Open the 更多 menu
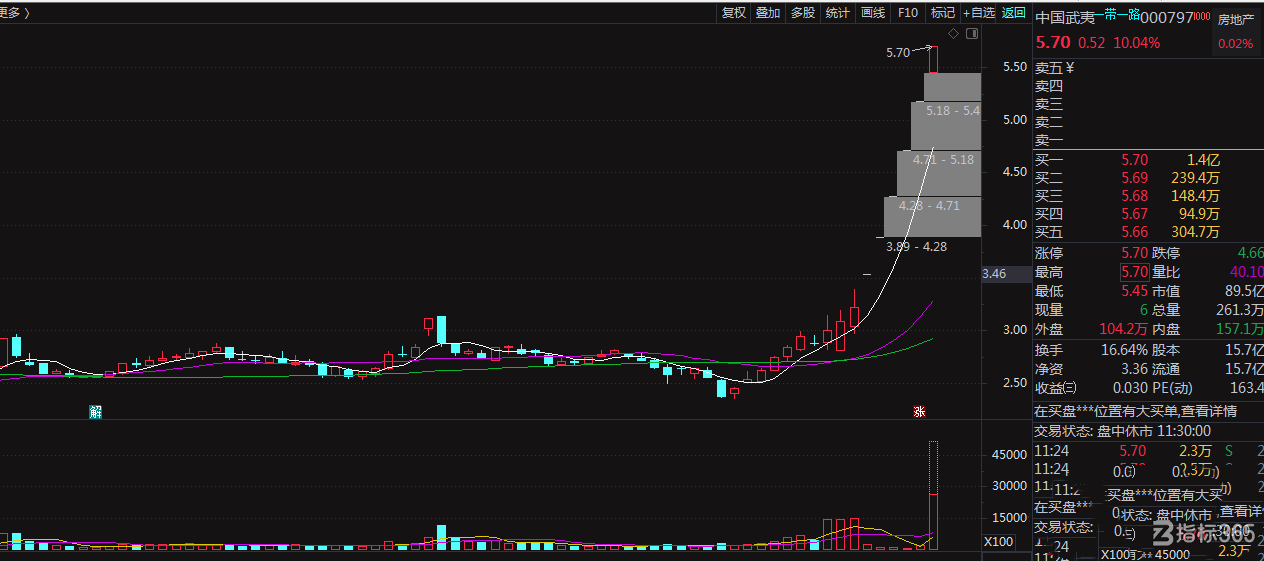Screen dimensions: 1264x561 click(15, 13)
